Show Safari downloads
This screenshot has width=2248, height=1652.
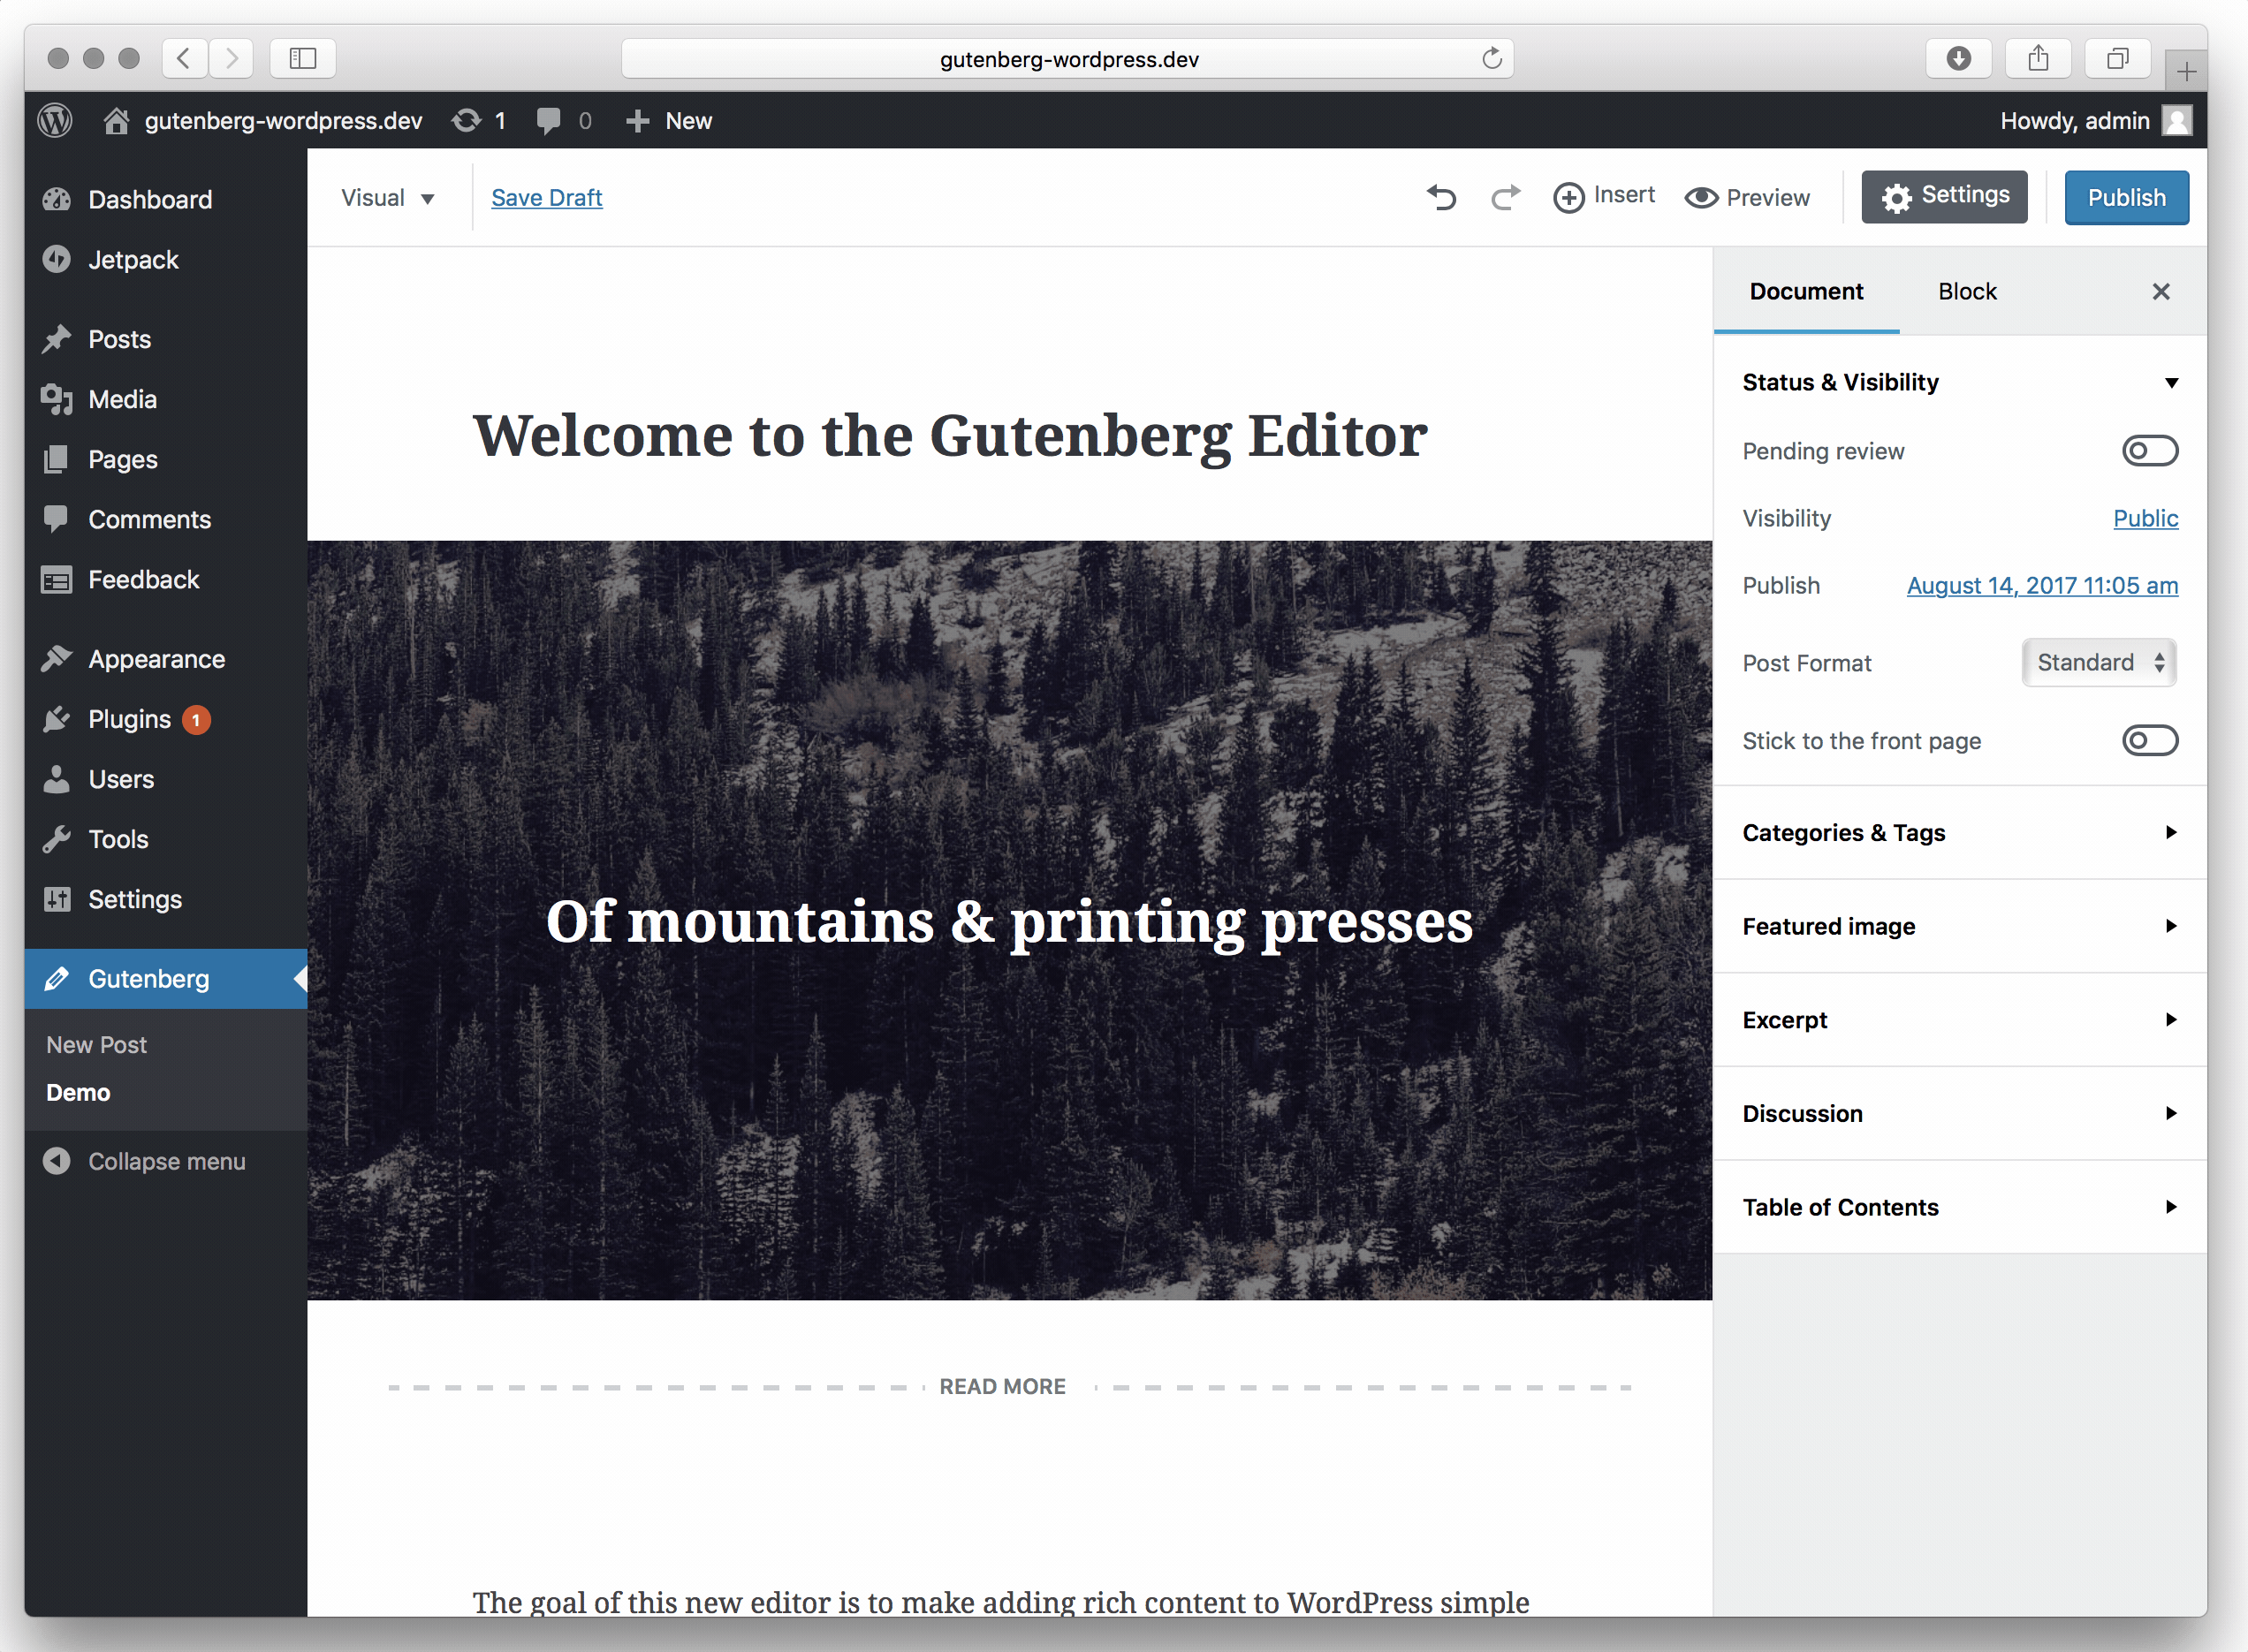[1958, 58]
